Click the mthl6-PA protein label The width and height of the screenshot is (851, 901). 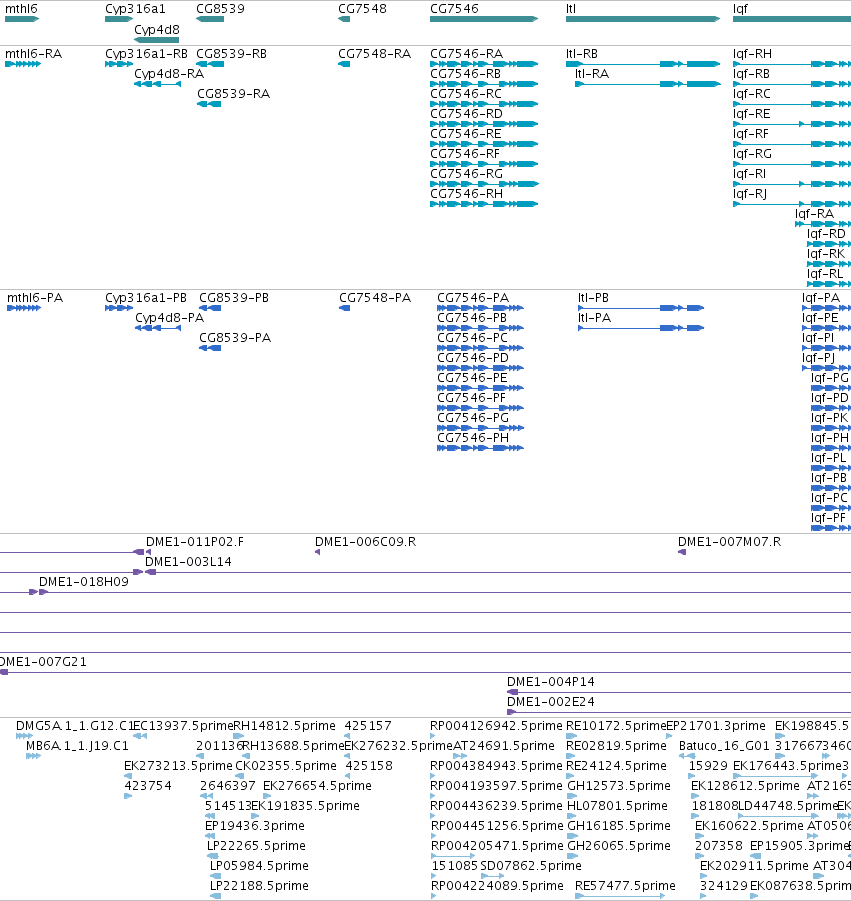click(35, 298)
